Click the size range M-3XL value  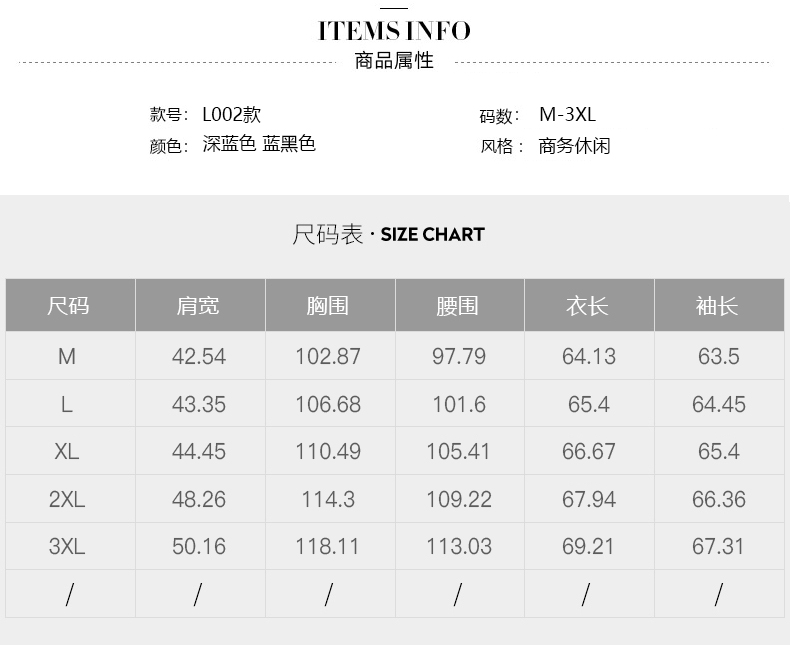click(567, 115)
